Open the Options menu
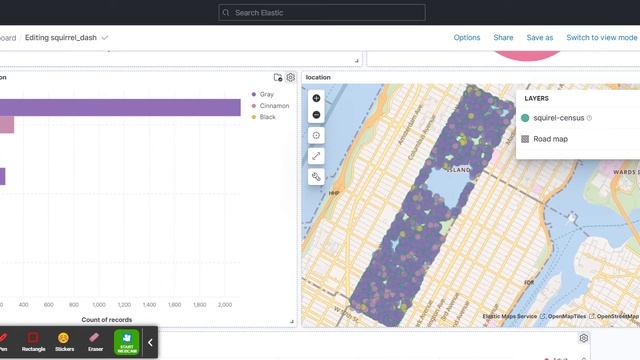 (x=467, y=38)
